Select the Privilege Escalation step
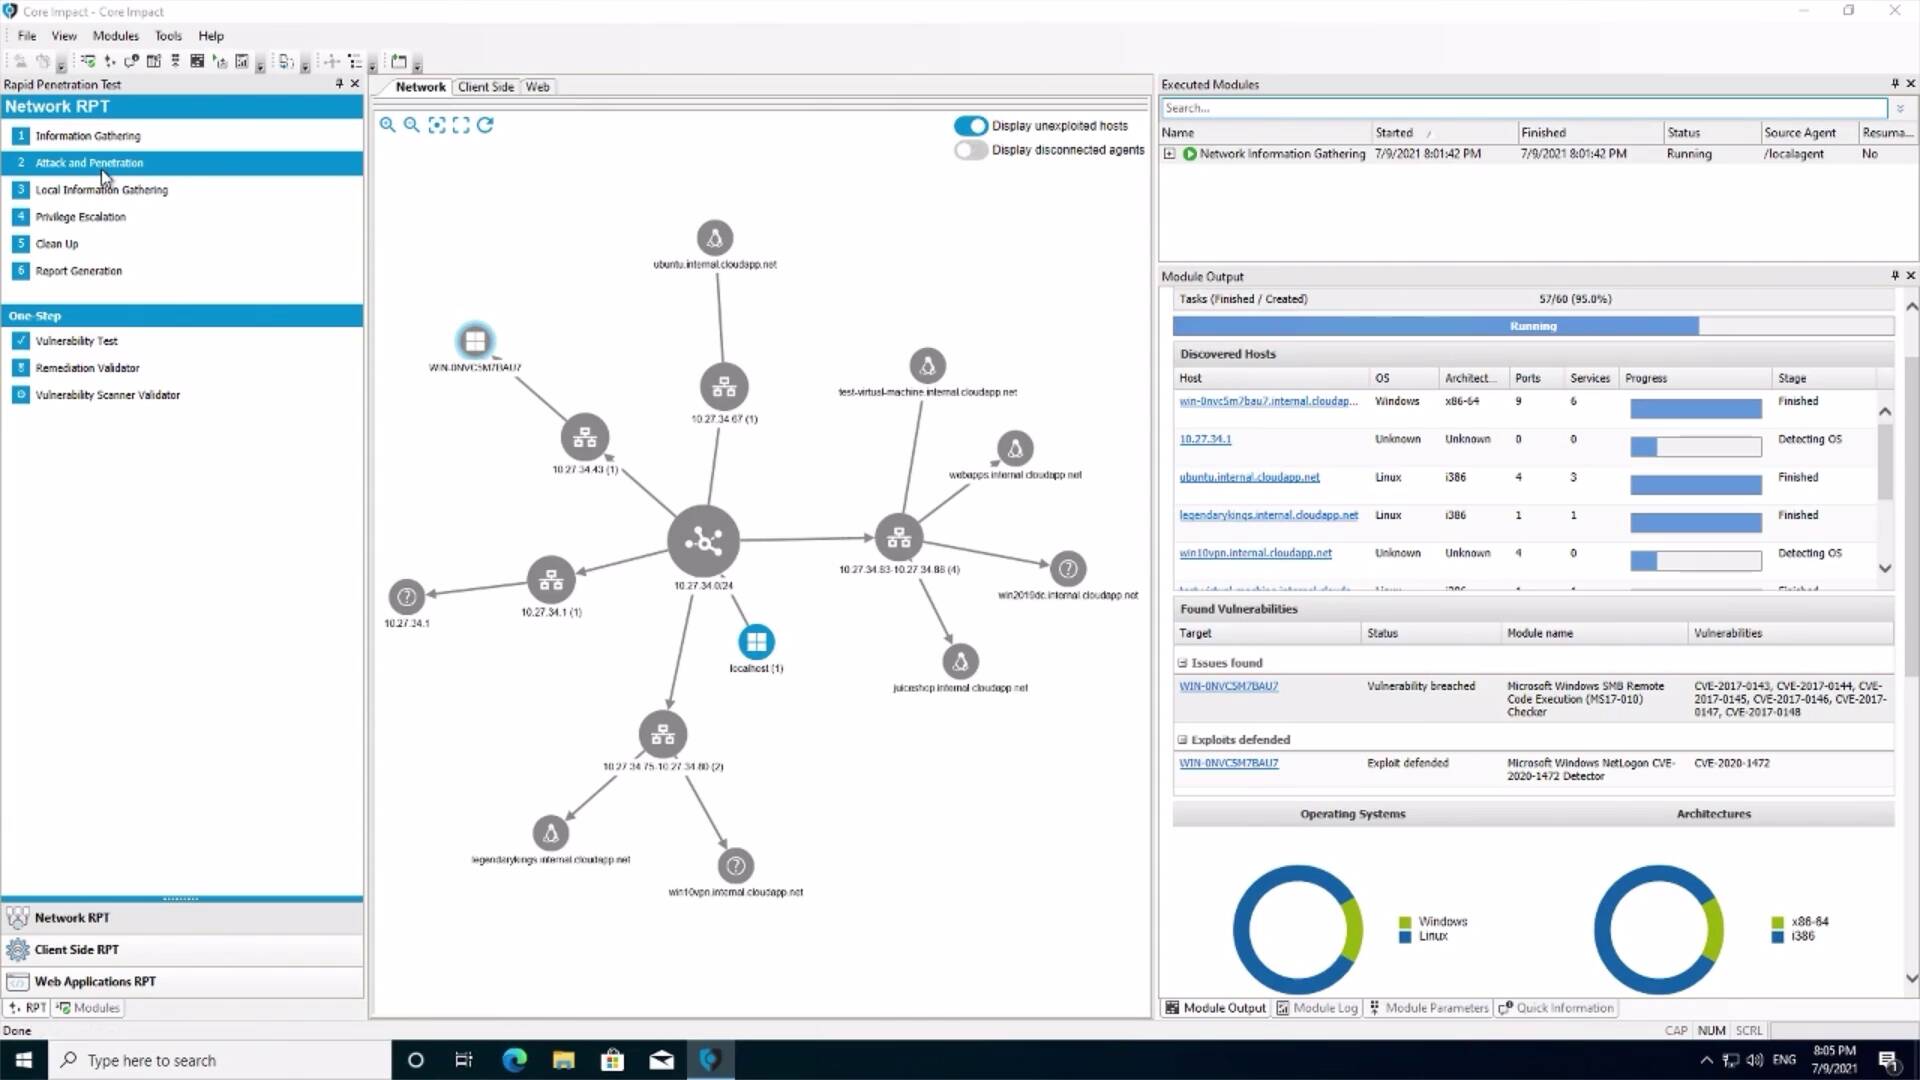 click(182, 217)
